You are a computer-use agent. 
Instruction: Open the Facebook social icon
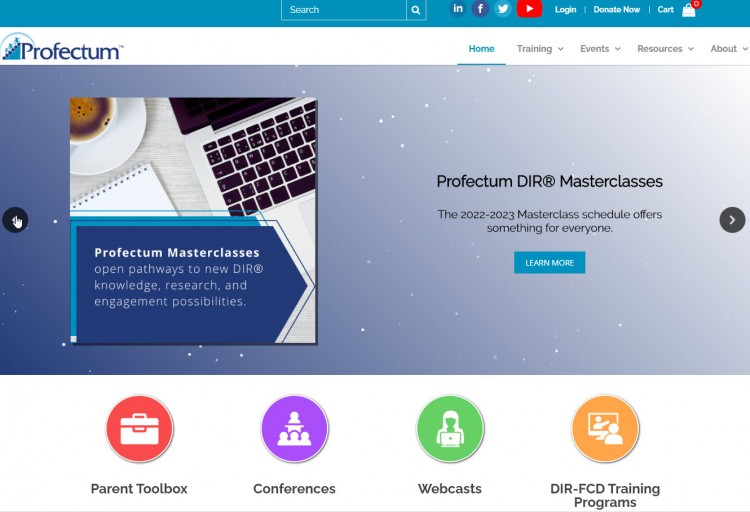(x=481, y=9)
